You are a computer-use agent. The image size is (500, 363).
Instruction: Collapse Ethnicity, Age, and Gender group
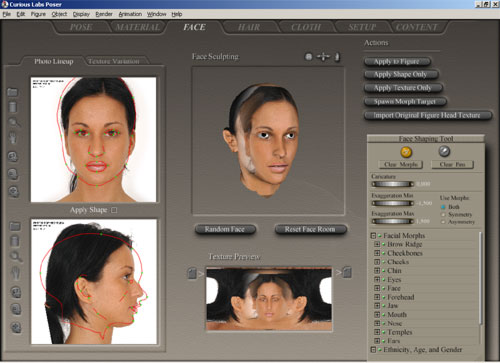373,350
